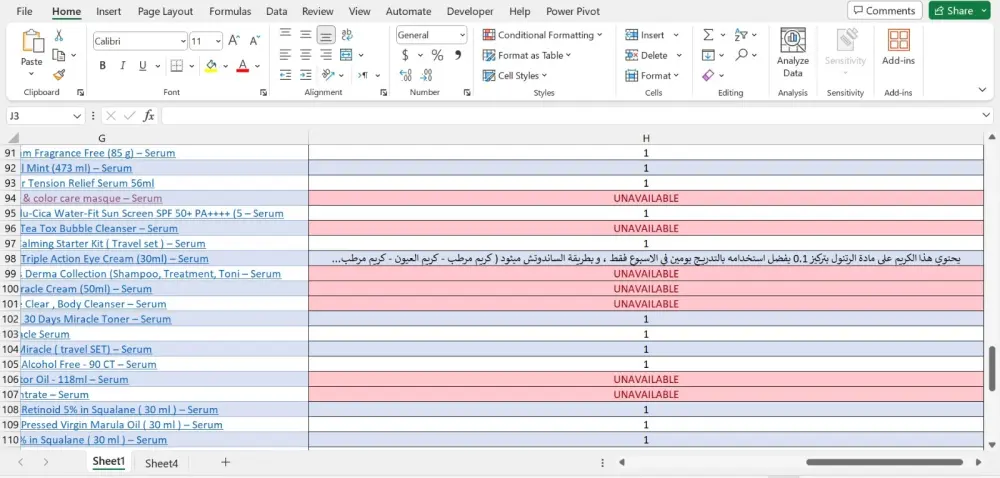Switch to the Page Layout tab
This screenshot has width=1000, height=478.
click(x=165, y=11)
